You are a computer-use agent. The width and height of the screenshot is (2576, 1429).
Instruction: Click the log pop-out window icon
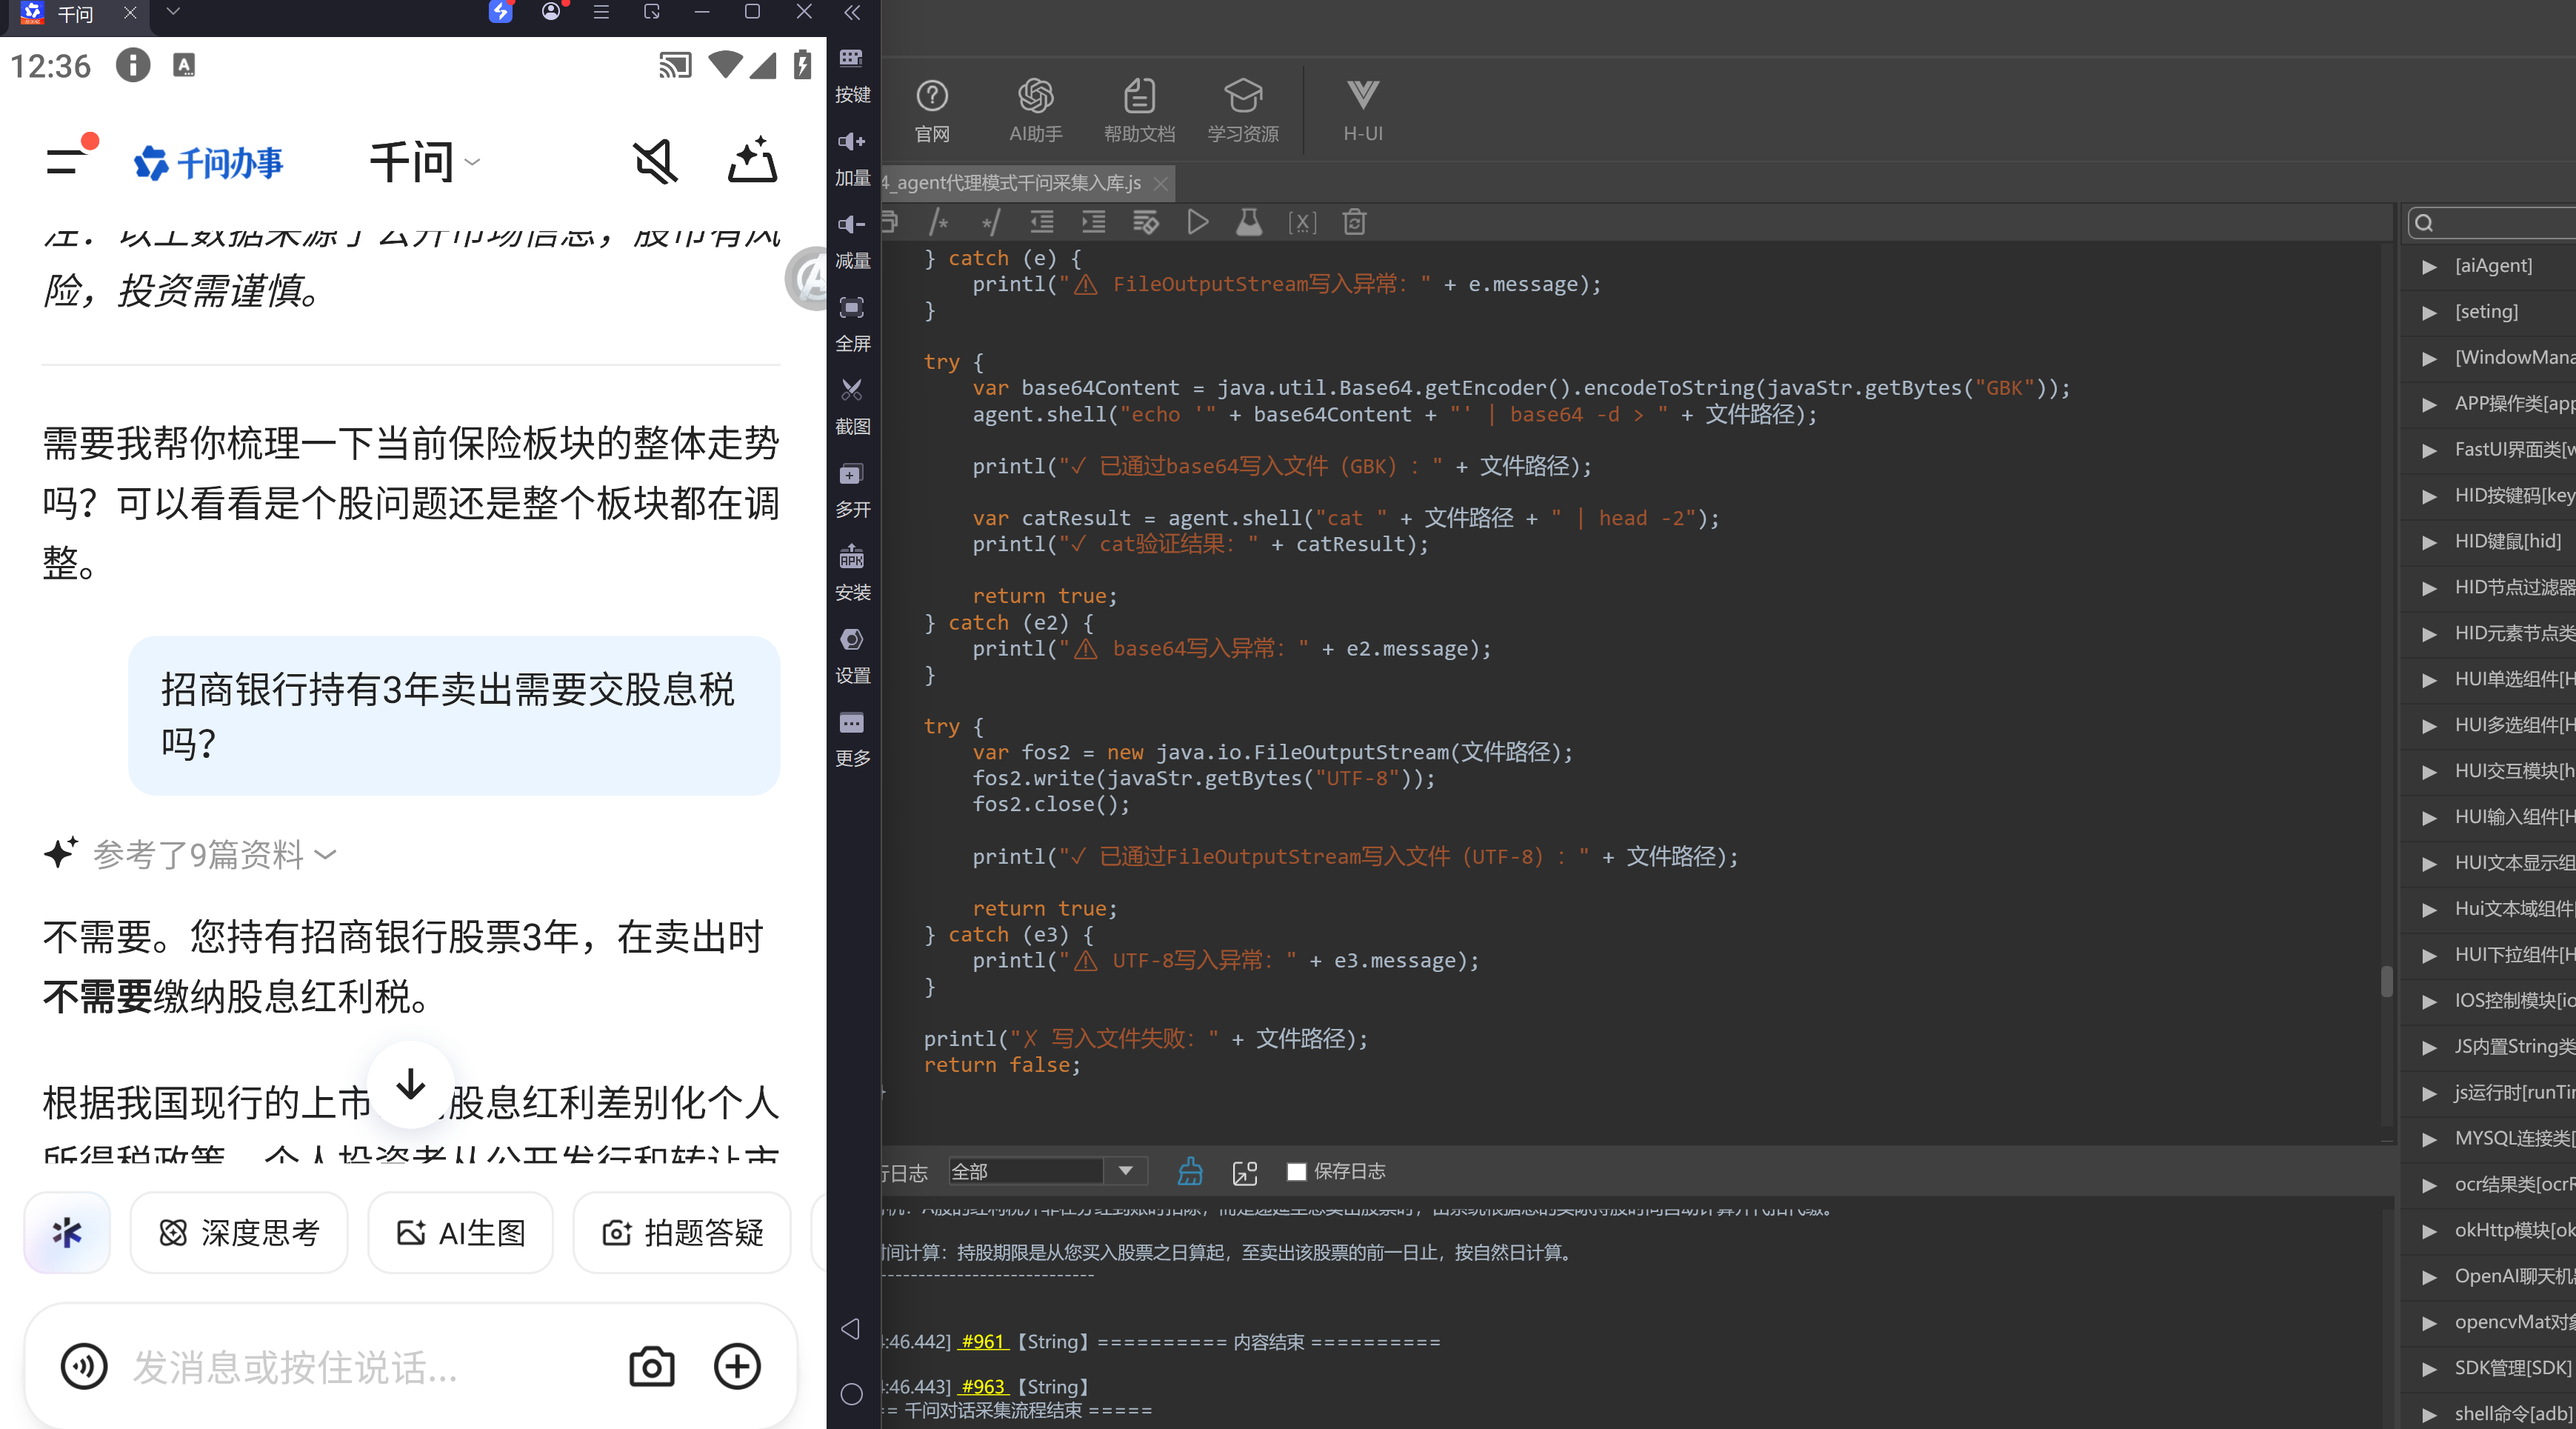point(1245,1172)
